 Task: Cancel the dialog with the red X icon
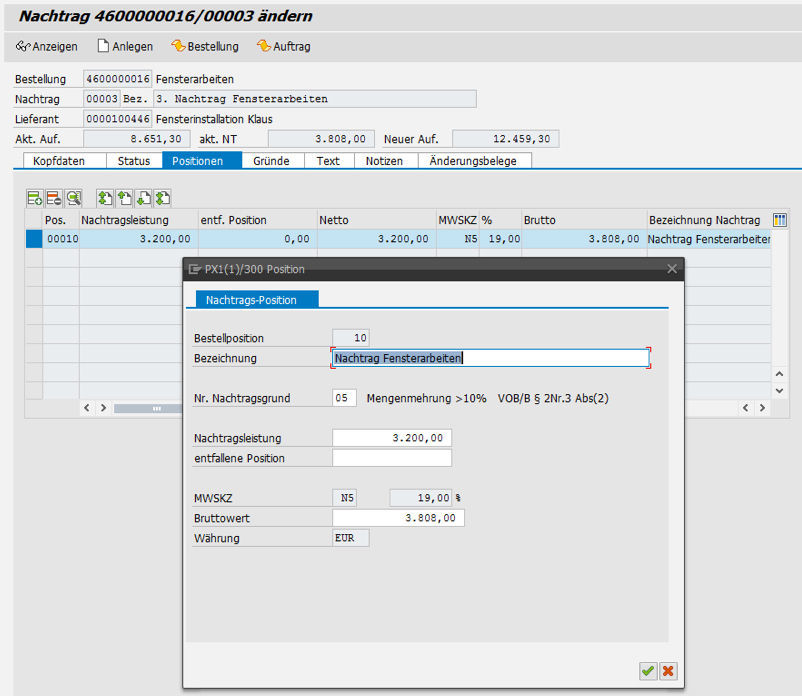(x=668, y=671)
